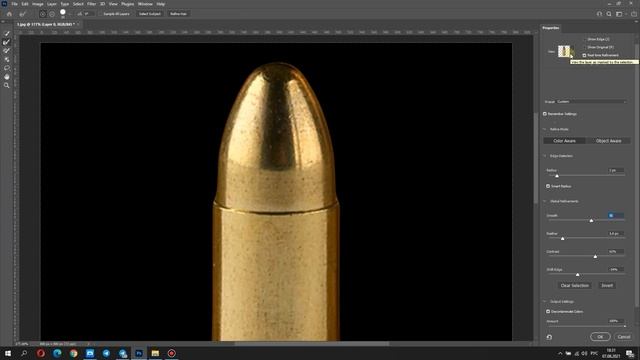
Task: Toggle Sample All Layers option
Action: pyautogui.click(x=116, y=14)
